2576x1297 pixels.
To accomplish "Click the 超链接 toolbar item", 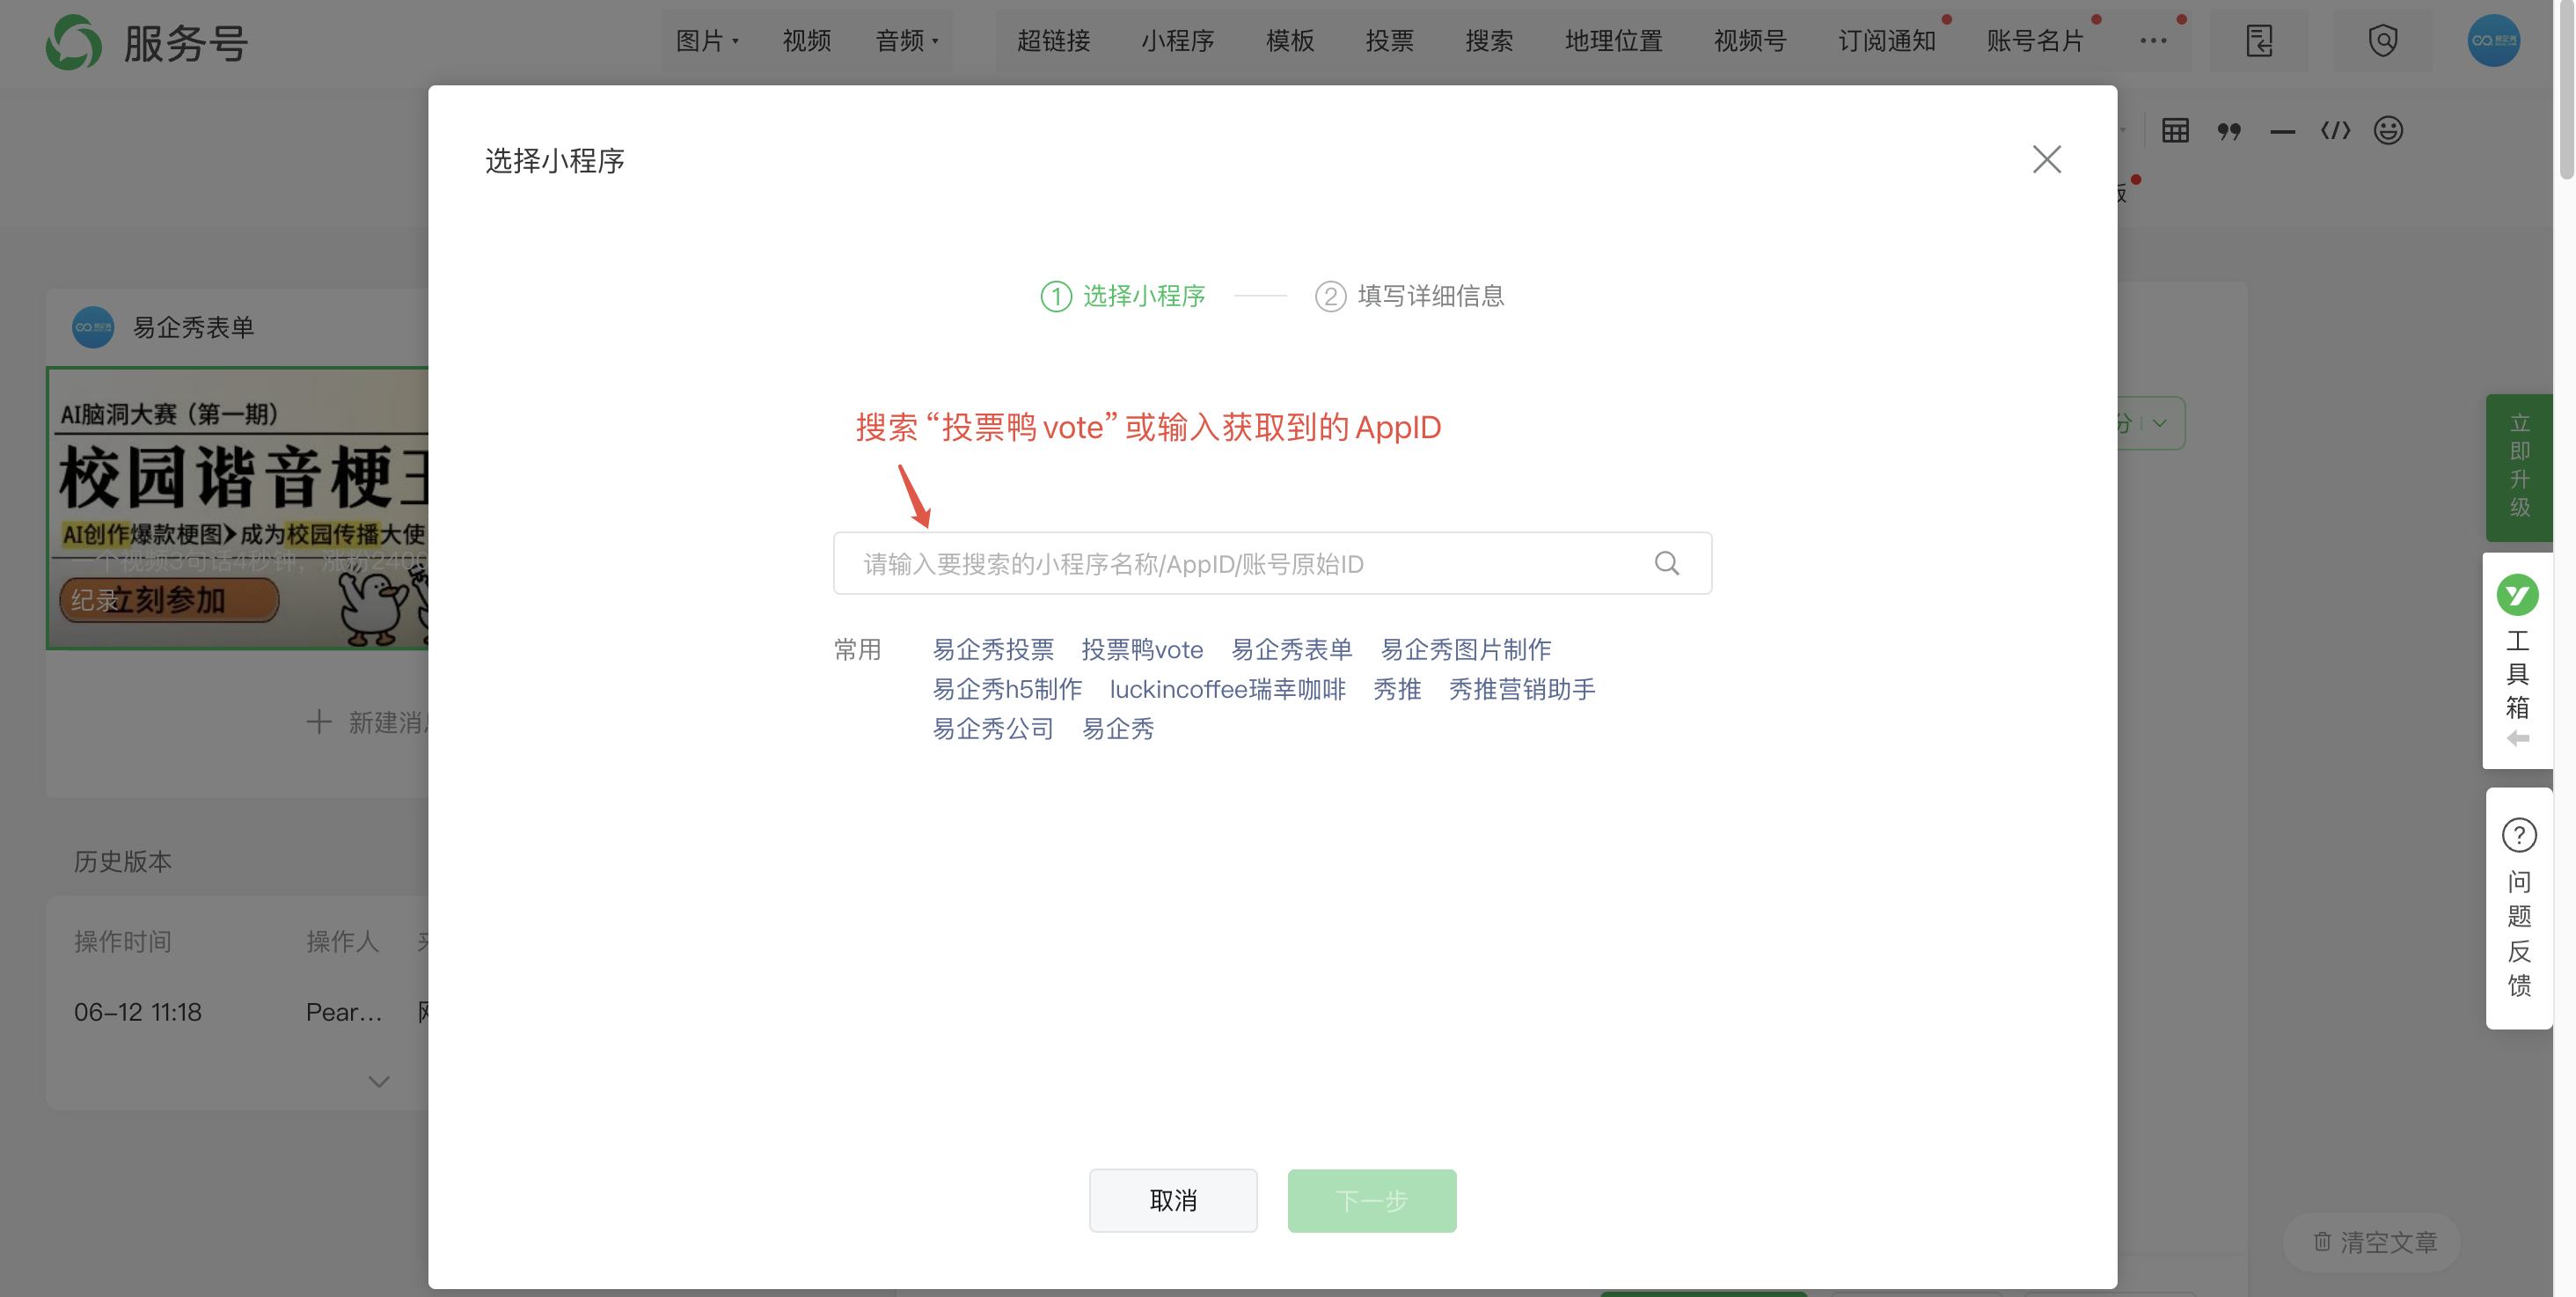I will point(1053,41).
